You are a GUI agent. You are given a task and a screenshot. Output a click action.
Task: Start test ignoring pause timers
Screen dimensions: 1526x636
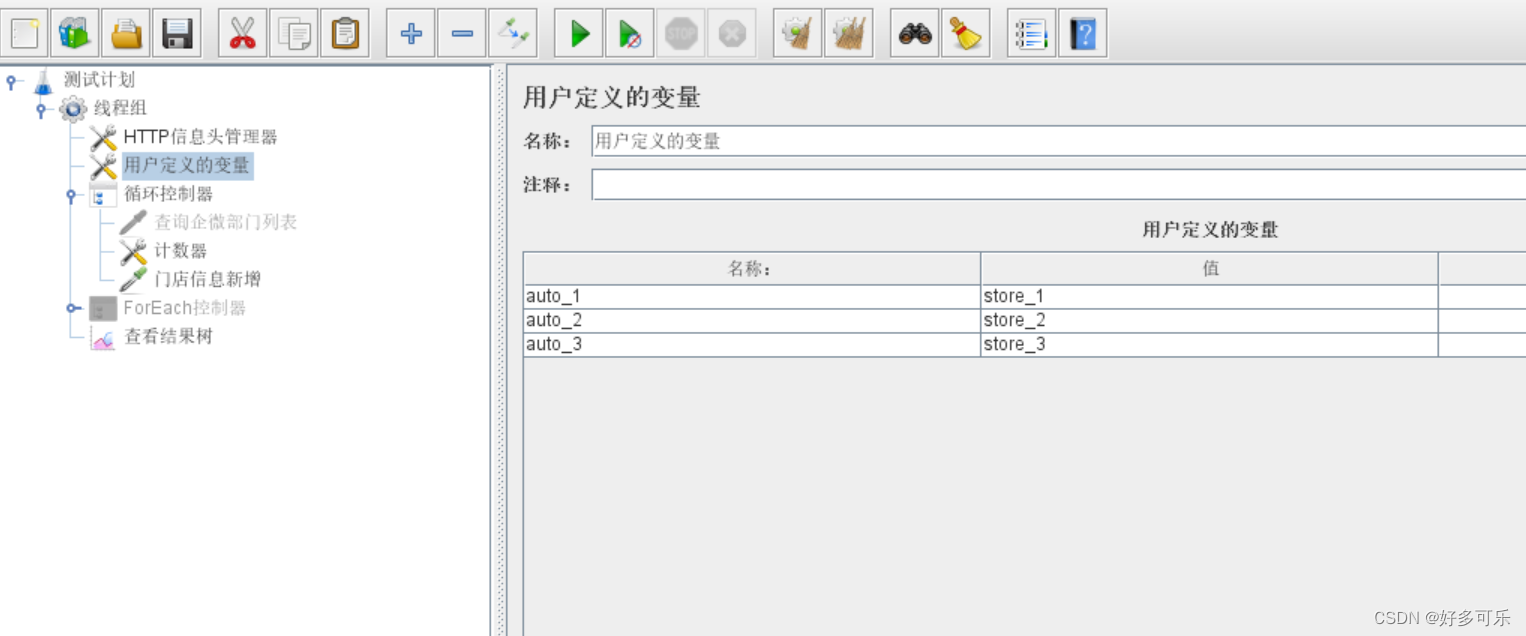630,32
